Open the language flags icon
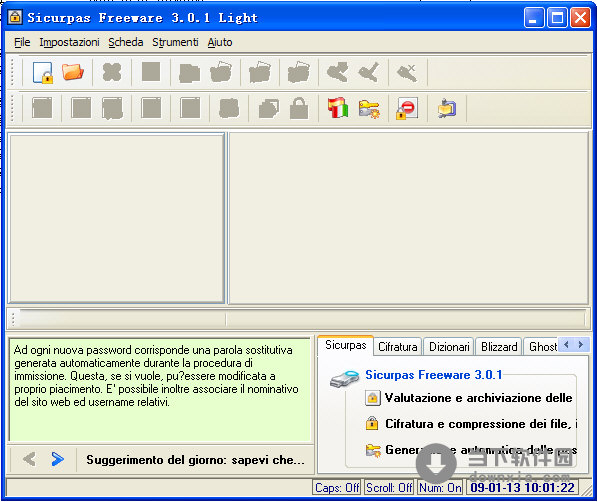The width and height of the screenshot is (597, 502). [338, 108]
